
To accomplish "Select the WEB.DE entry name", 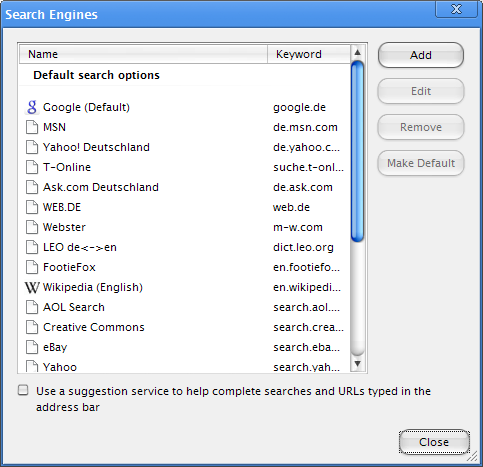I will (x=62, y=207).
